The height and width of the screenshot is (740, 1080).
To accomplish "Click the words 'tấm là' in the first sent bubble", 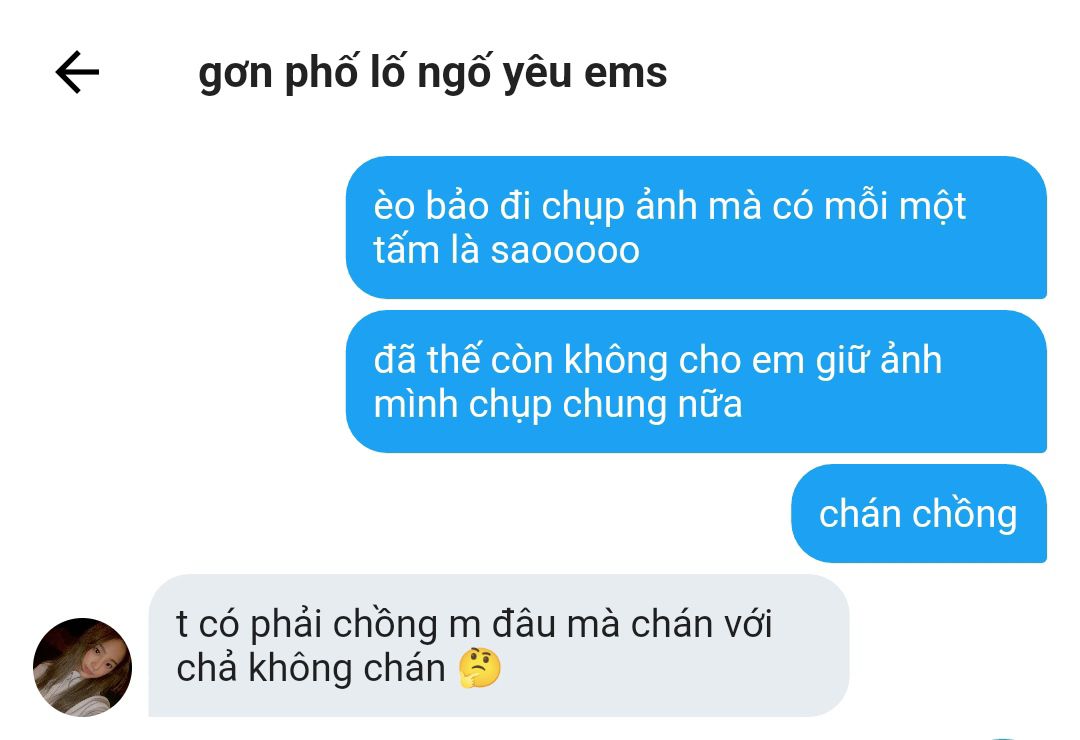I will point(426,249).
